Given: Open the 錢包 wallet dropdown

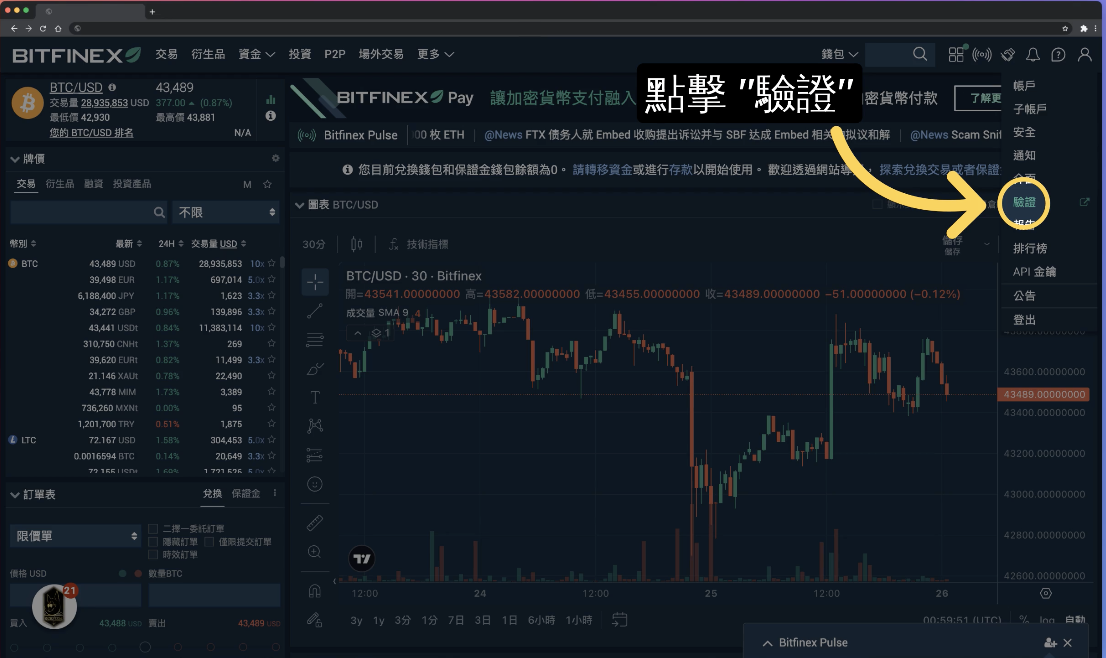Looking at the screenshot, I should (839, 54).
